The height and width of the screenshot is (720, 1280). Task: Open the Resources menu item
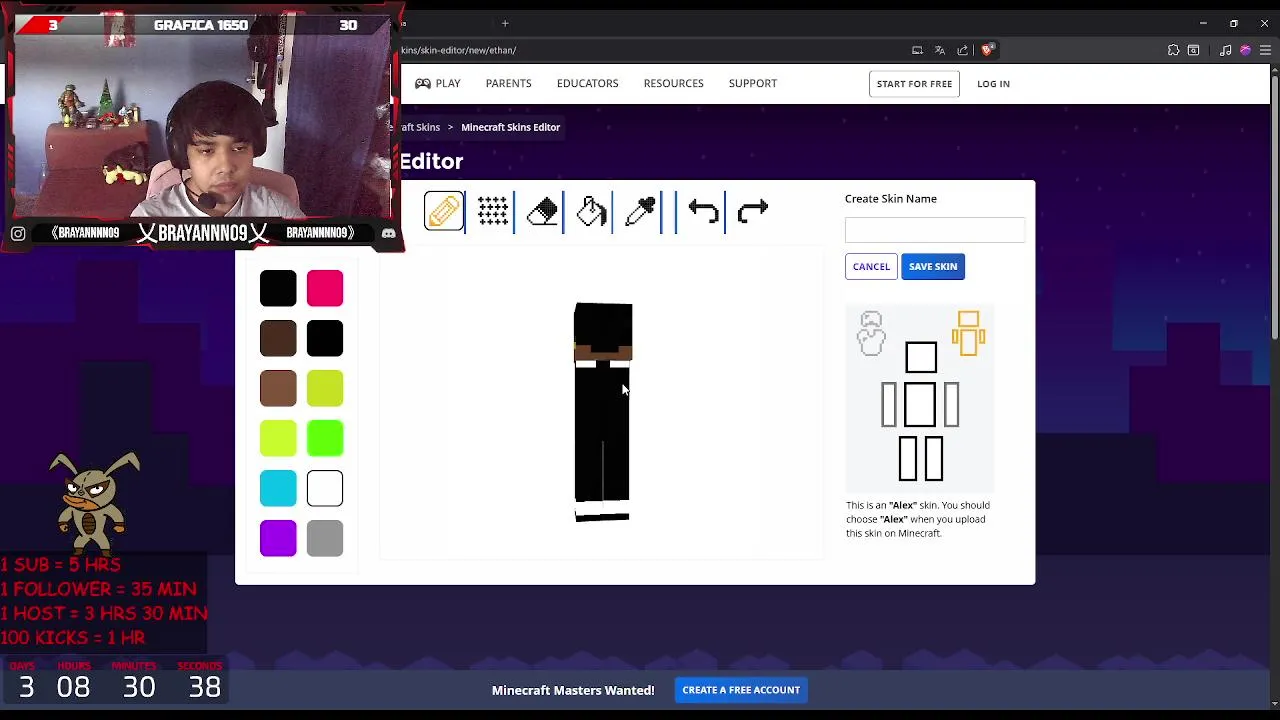click(673, 83)
